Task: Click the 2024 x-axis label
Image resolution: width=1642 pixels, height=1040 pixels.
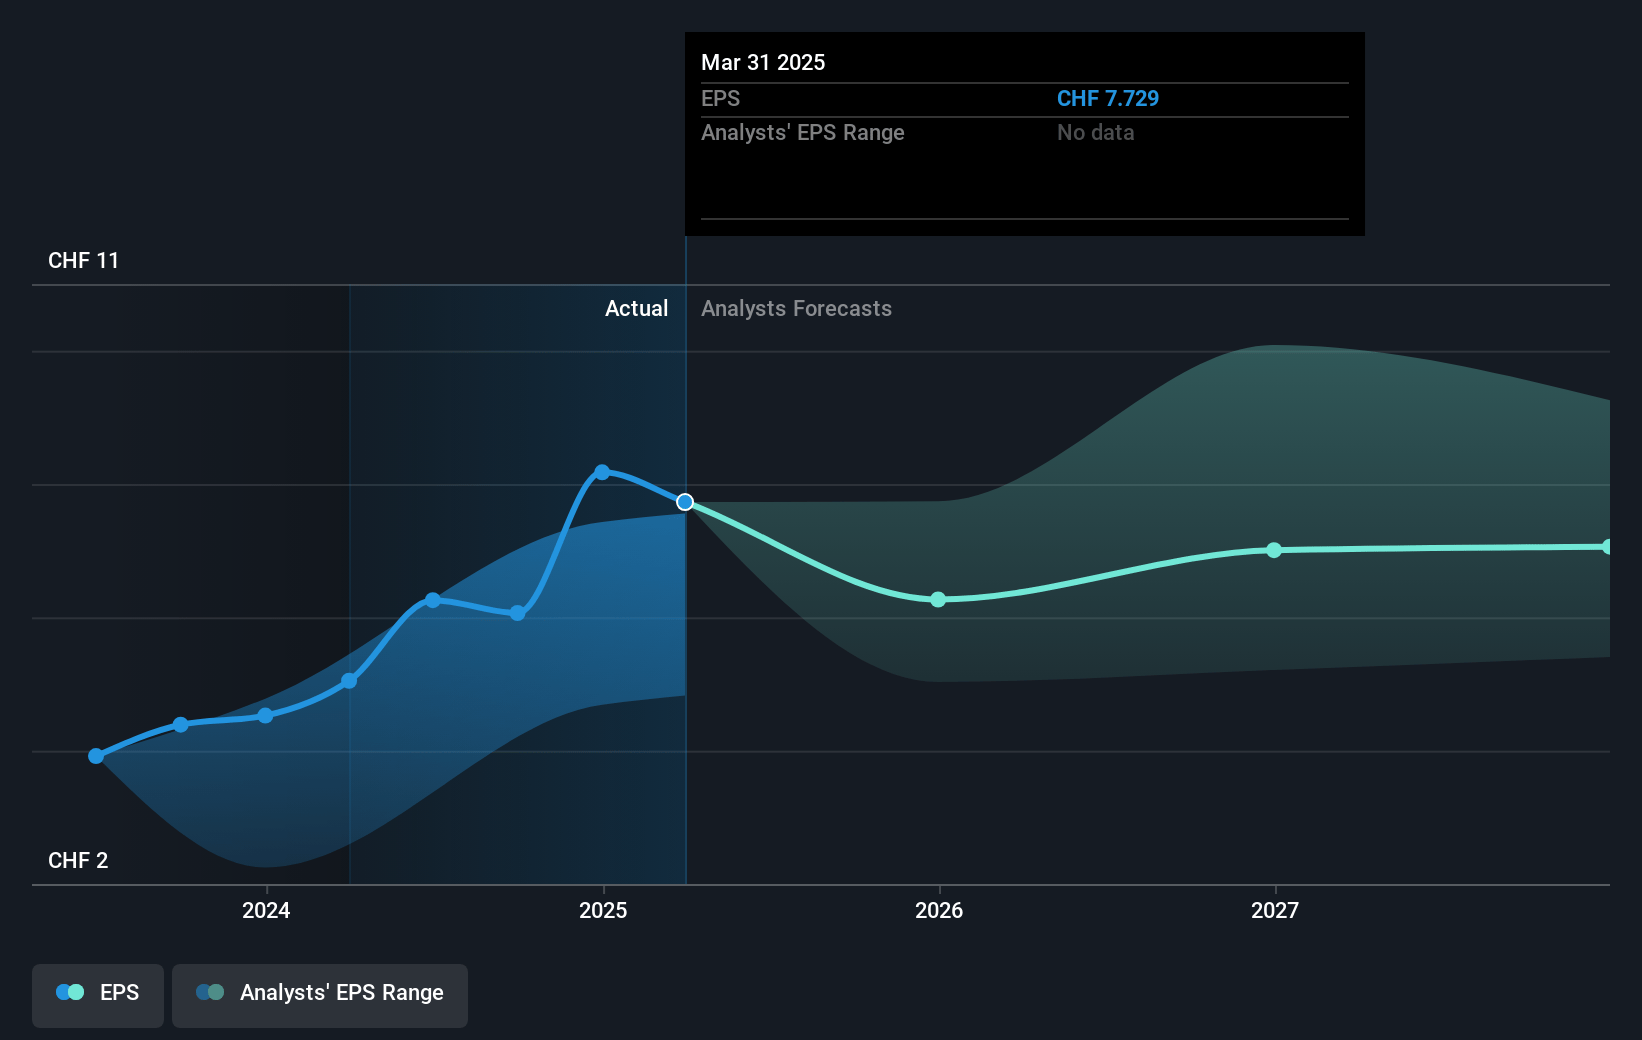Action: pyautogui.click(x=266, y=910)
